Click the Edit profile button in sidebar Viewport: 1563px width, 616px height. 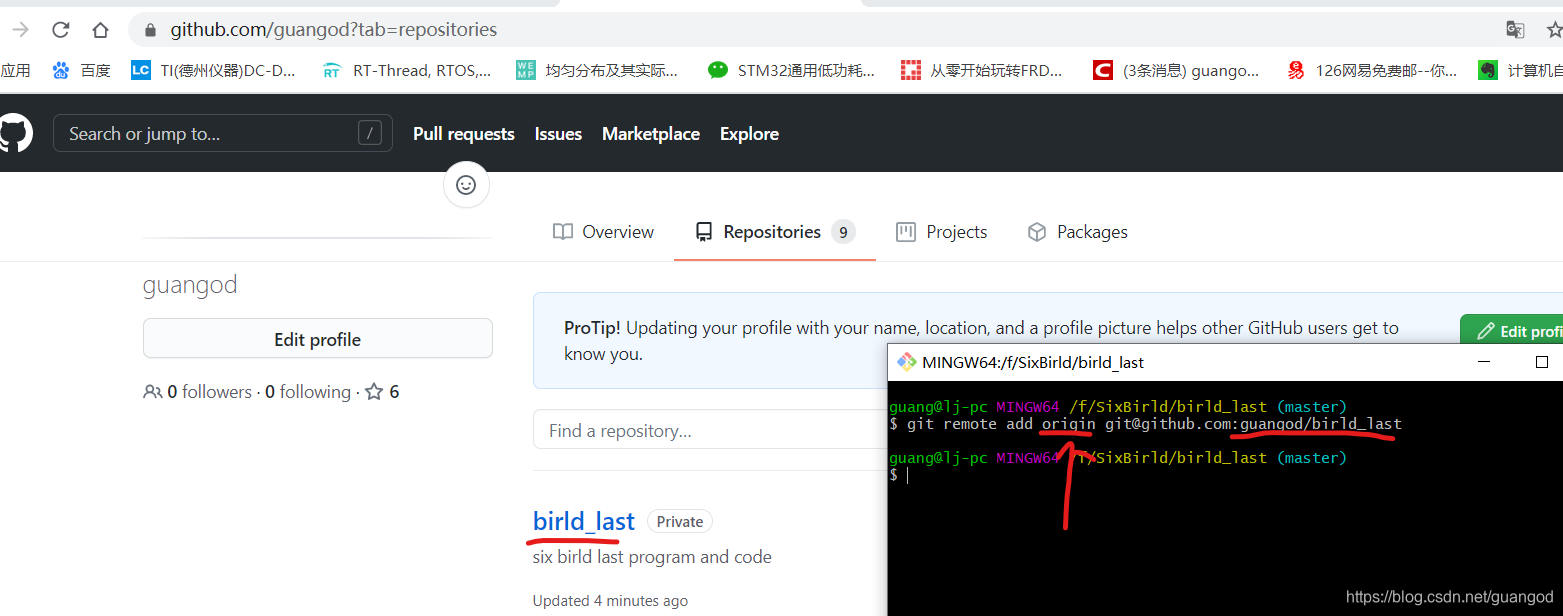coord(318,339)
